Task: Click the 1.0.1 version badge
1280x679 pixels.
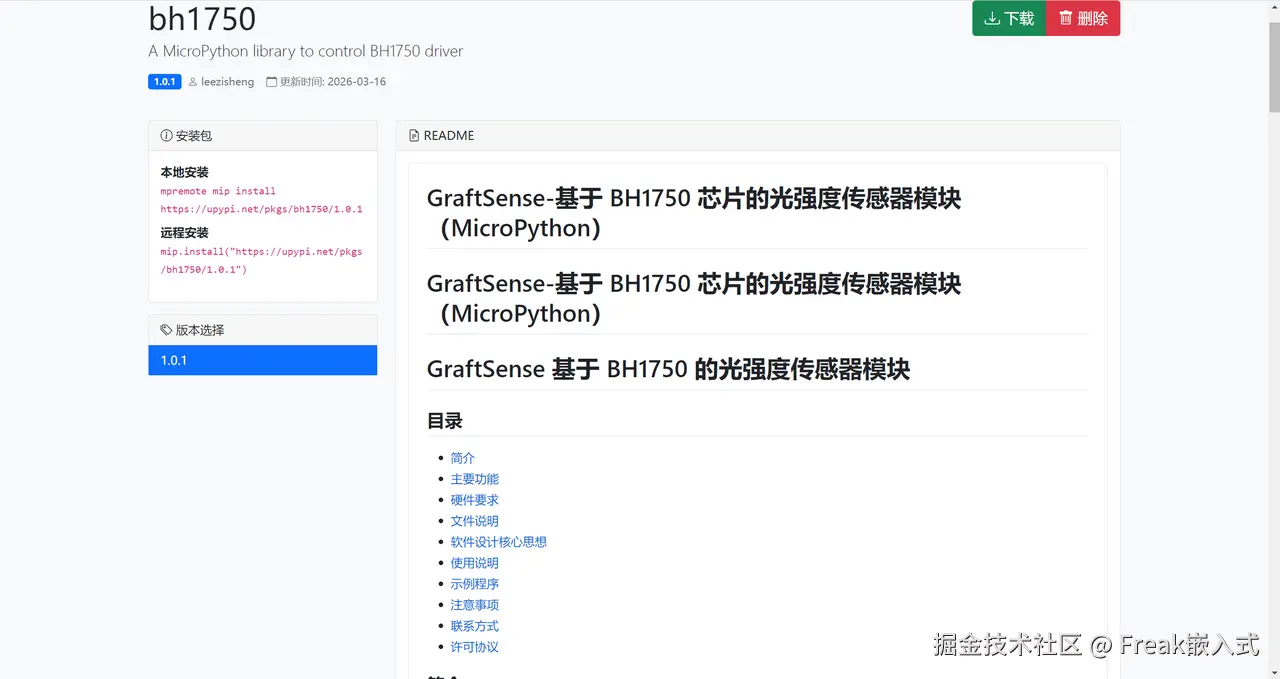Action: pyautogui.click(x=165, y=82)
